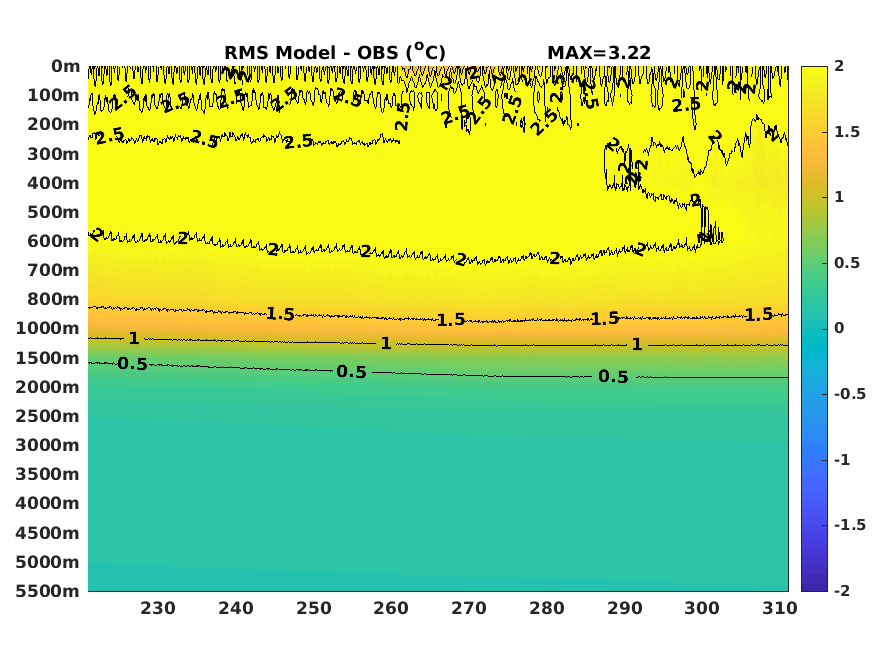Select the '600m' depth tick label
This screenshot has height=656, width=875.
[x=53, y=241]
